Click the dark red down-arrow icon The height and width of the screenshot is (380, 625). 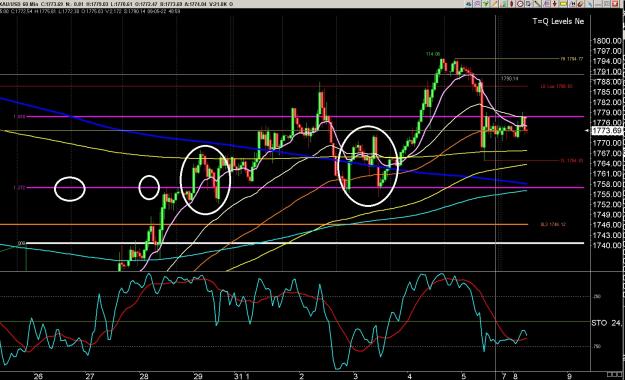[x=554, y=4]
